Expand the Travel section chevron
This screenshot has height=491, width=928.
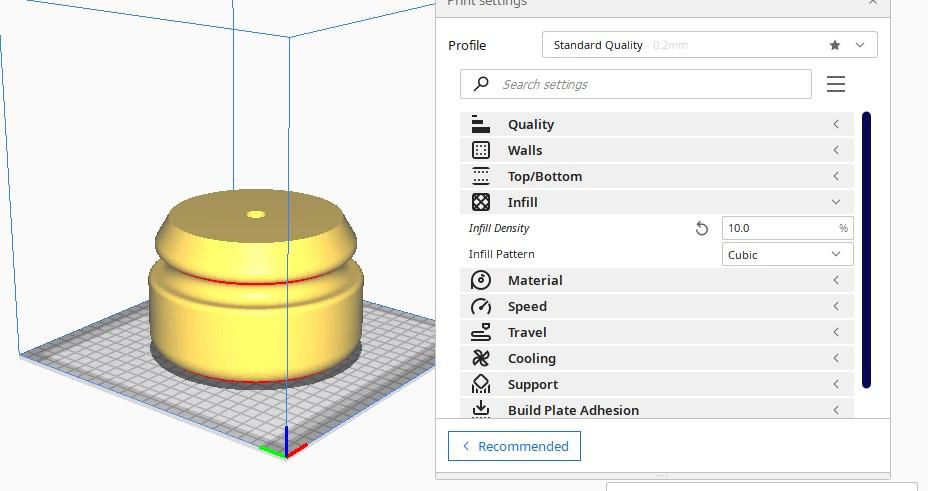(836, 332)
